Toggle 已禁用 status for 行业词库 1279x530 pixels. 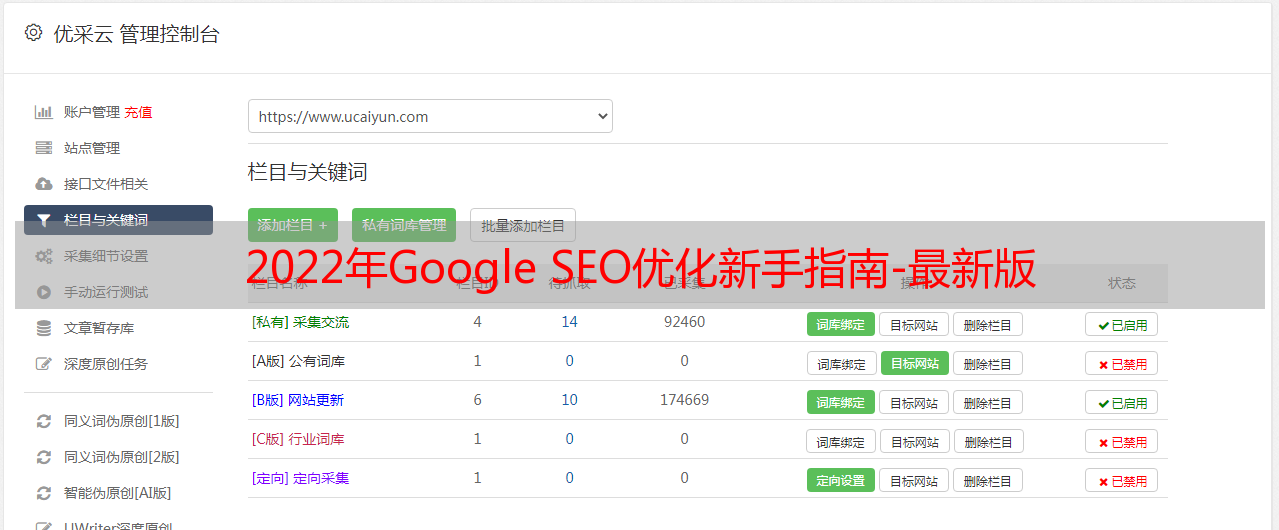tap(1121, 441)
